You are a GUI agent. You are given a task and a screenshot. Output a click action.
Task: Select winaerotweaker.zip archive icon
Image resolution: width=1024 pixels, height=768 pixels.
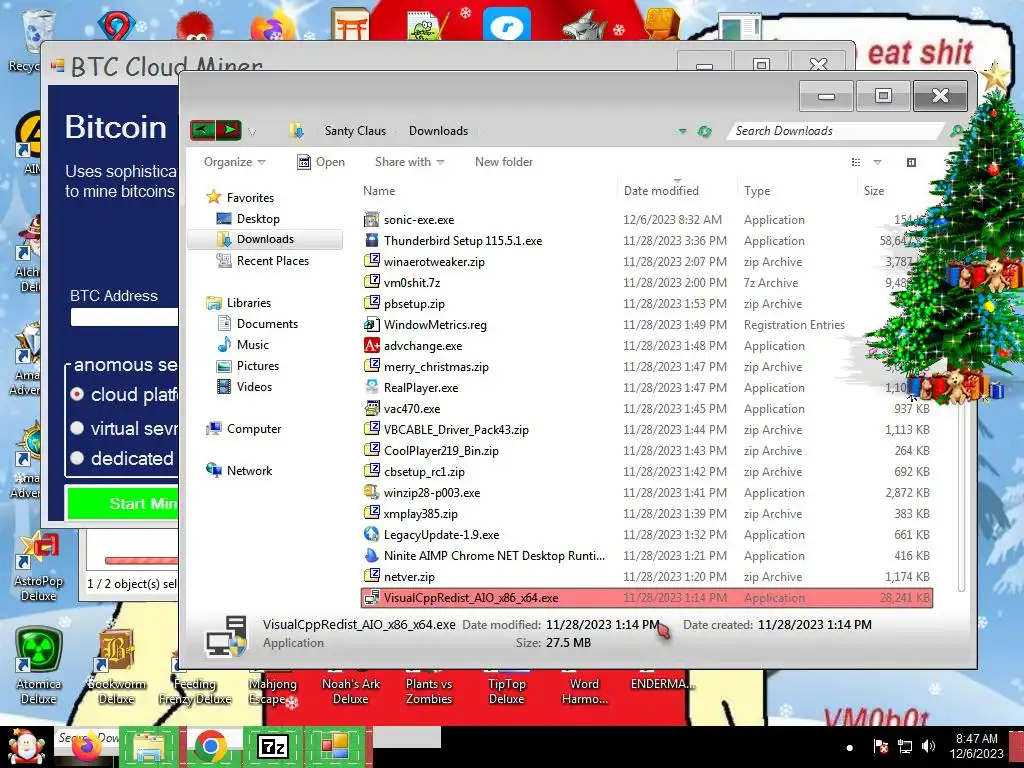pyautogui.click(x=372, y=261)
